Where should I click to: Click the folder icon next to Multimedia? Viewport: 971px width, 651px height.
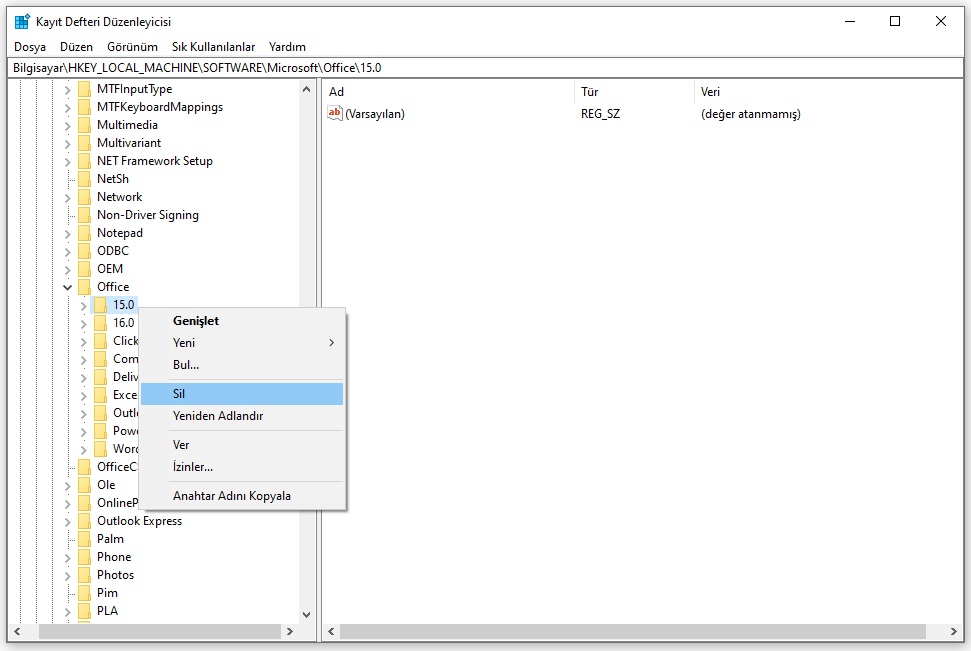85,125
